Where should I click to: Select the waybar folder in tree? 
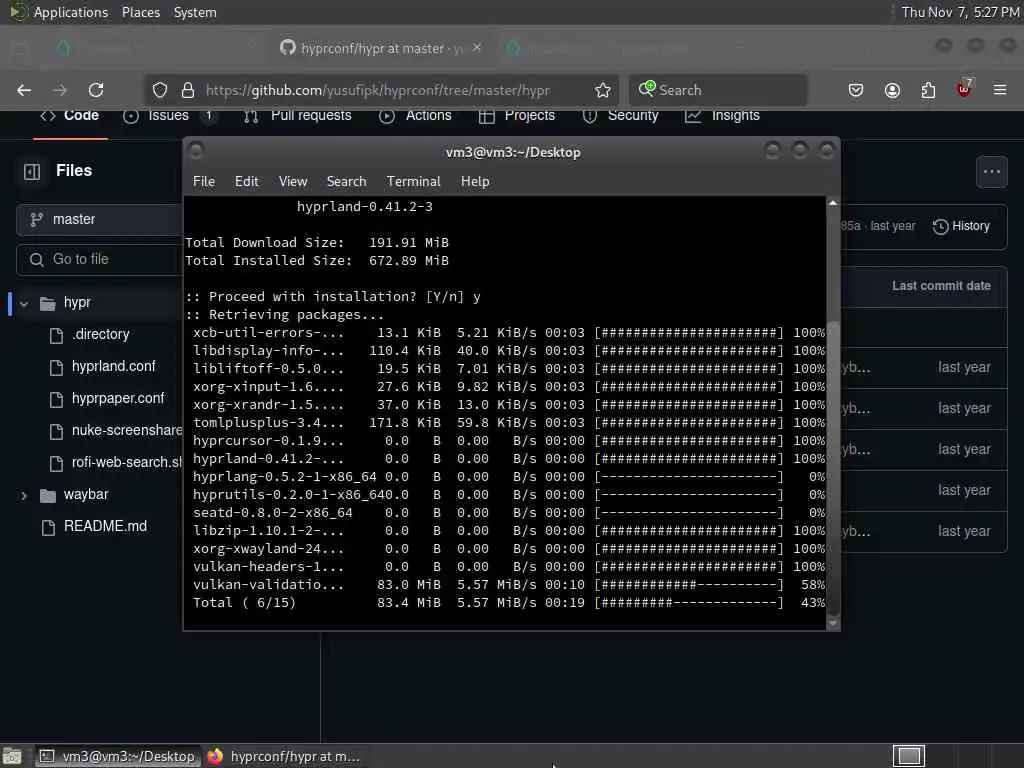(x=86, y=495)
